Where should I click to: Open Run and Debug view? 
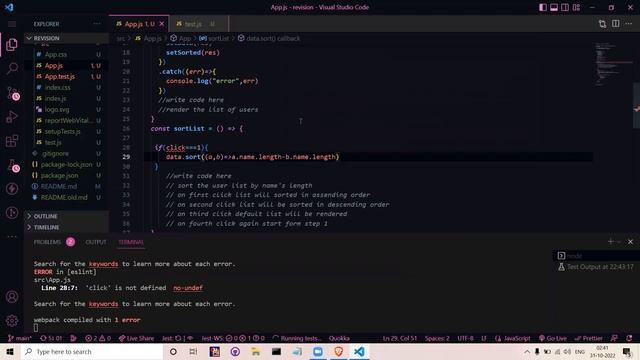(x=12, y=117)
